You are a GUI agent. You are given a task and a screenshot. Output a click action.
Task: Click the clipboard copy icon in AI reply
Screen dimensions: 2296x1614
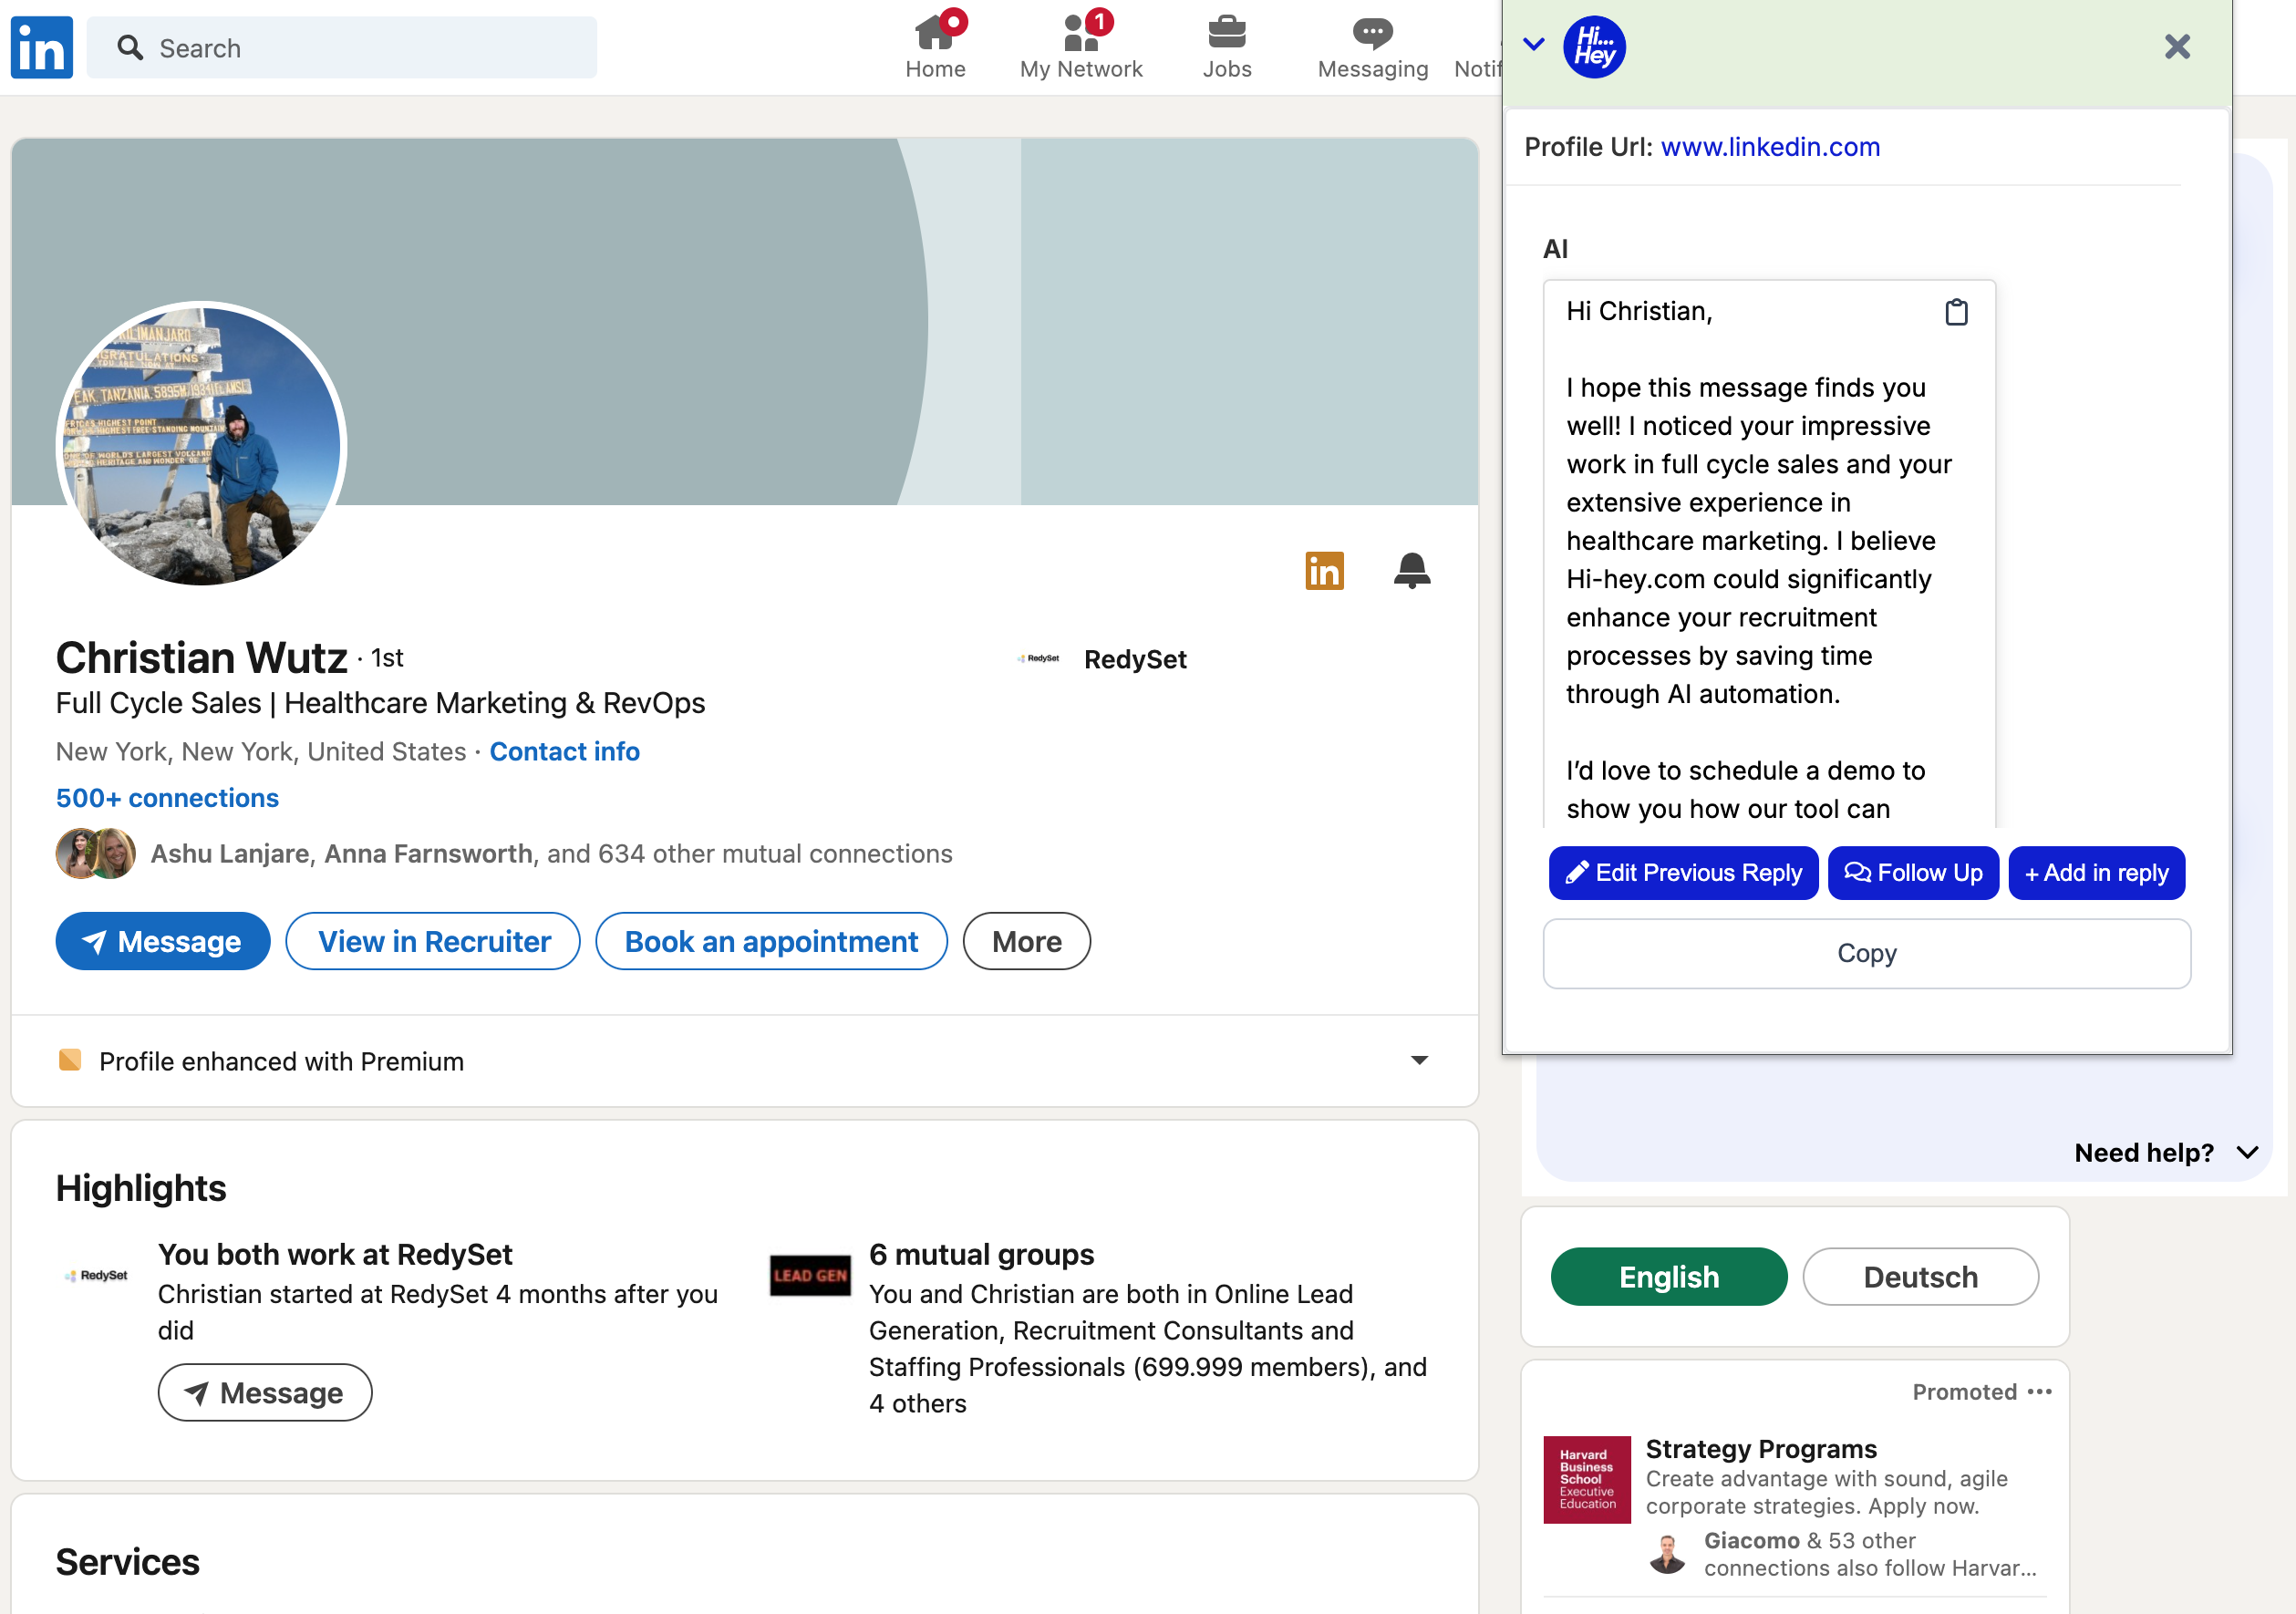click(1955, 313)
